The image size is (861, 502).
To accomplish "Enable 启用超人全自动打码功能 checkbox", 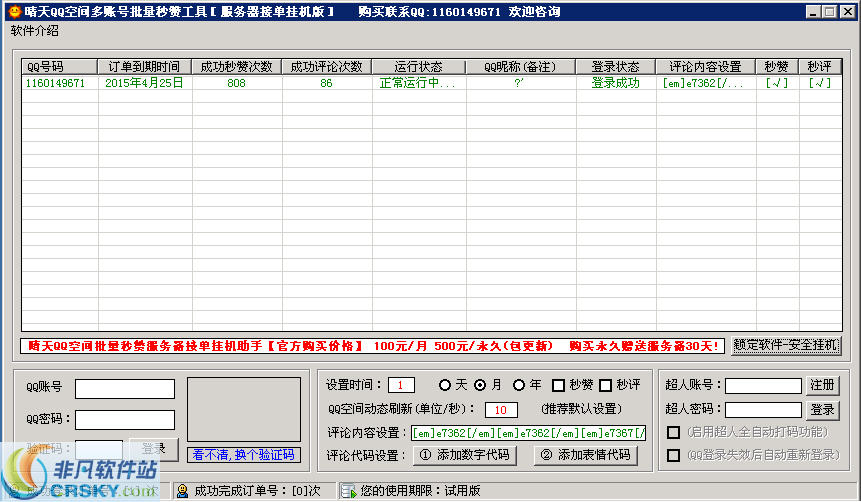I will click(673, 432).
